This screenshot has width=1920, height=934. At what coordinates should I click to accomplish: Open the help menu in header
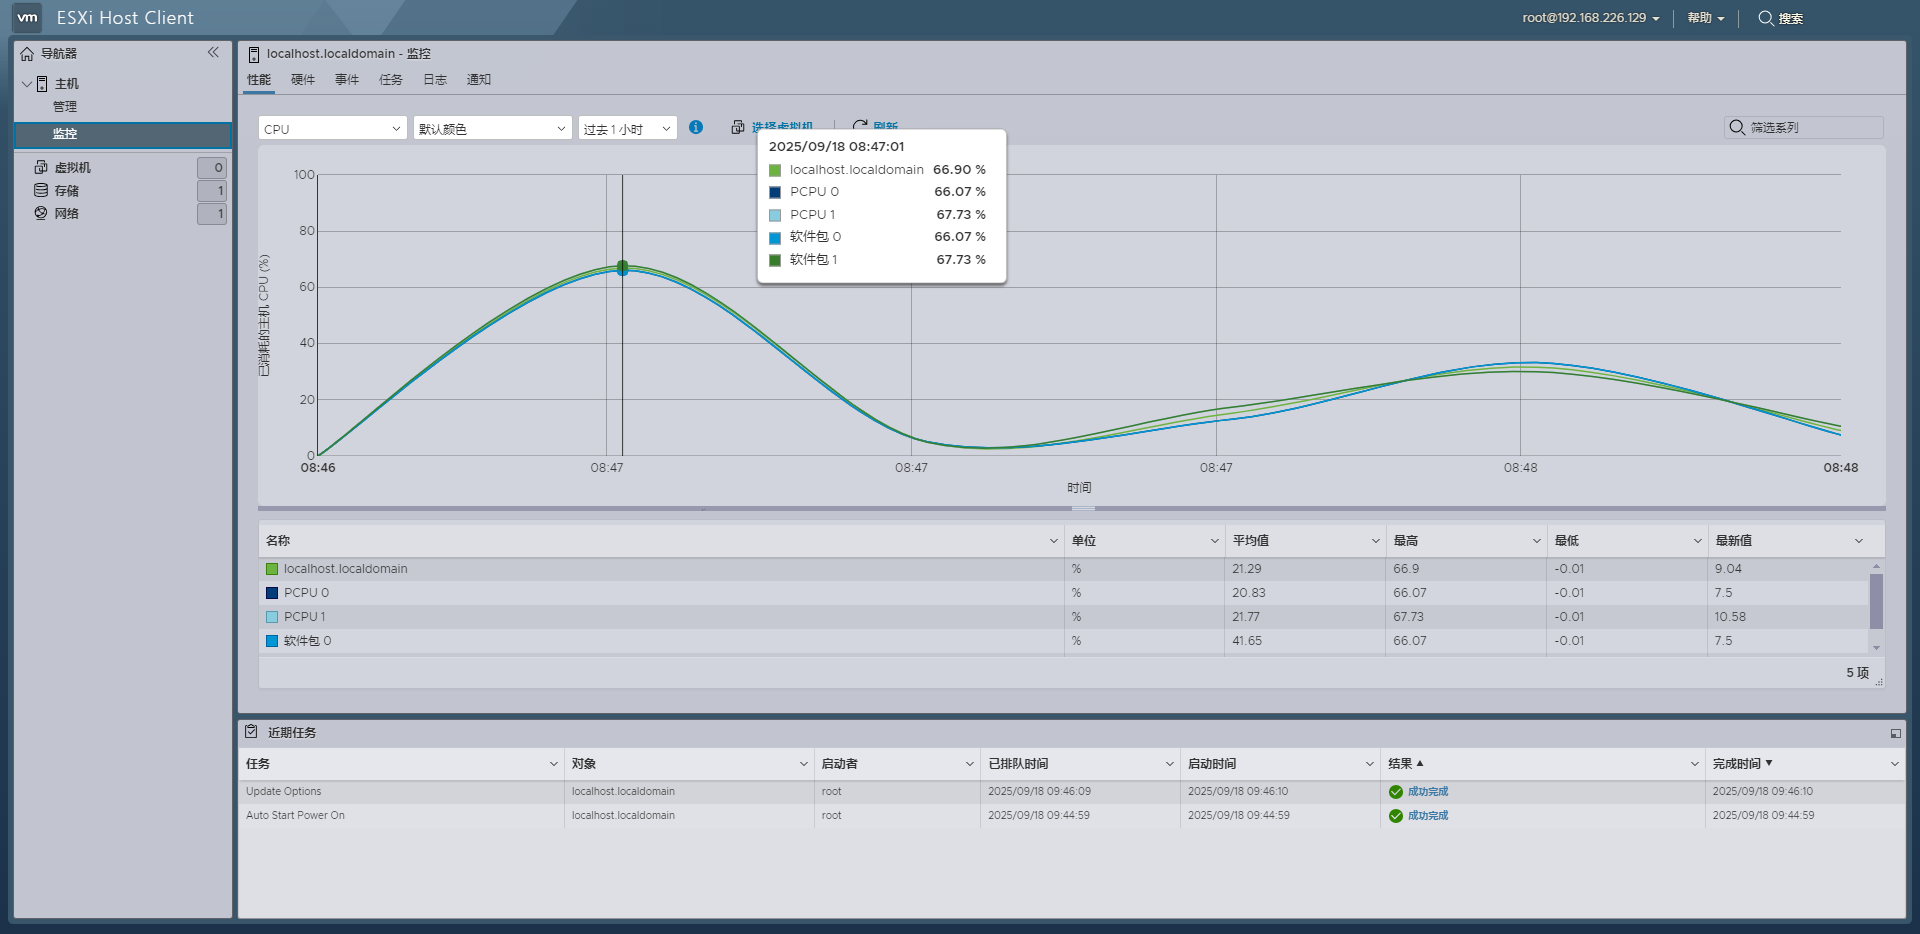click(x=1705, y=18)
